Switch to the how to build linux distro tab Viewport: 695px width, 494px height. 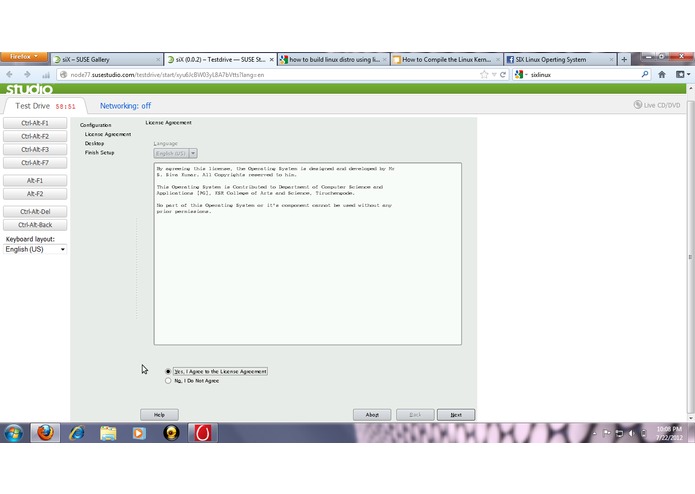point(333,59)
